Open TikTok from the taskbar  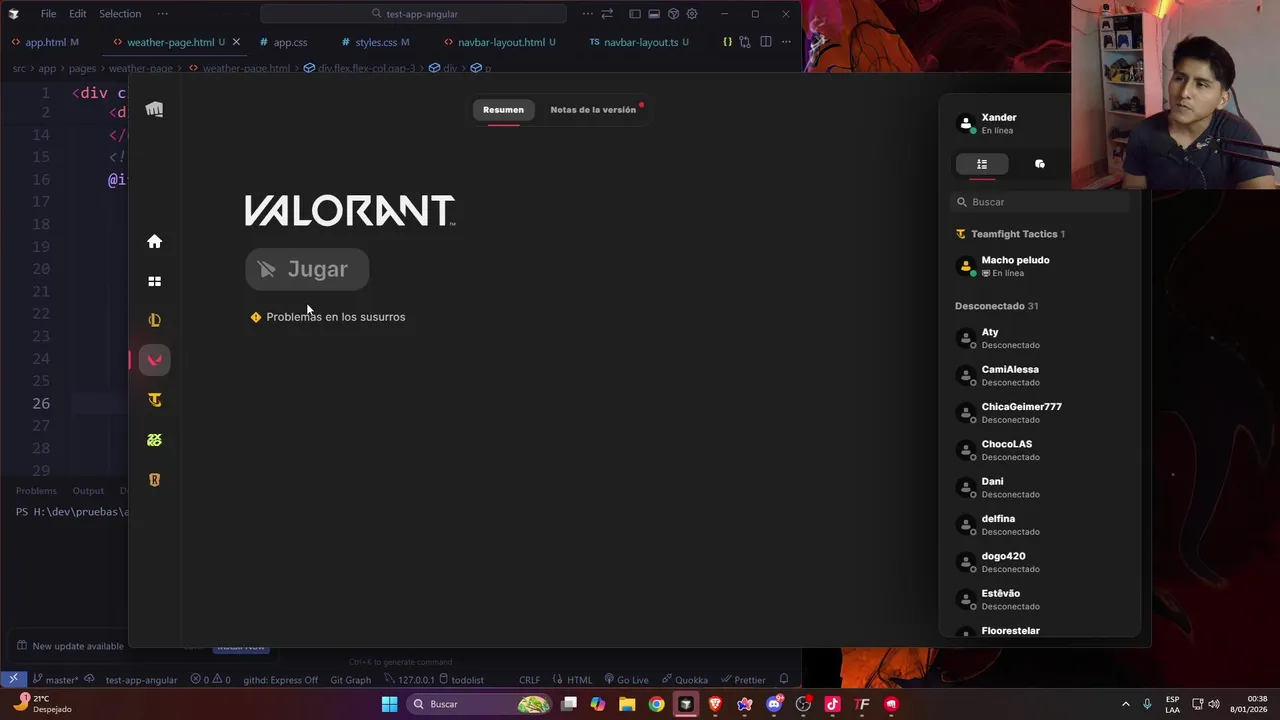[832, 704]
